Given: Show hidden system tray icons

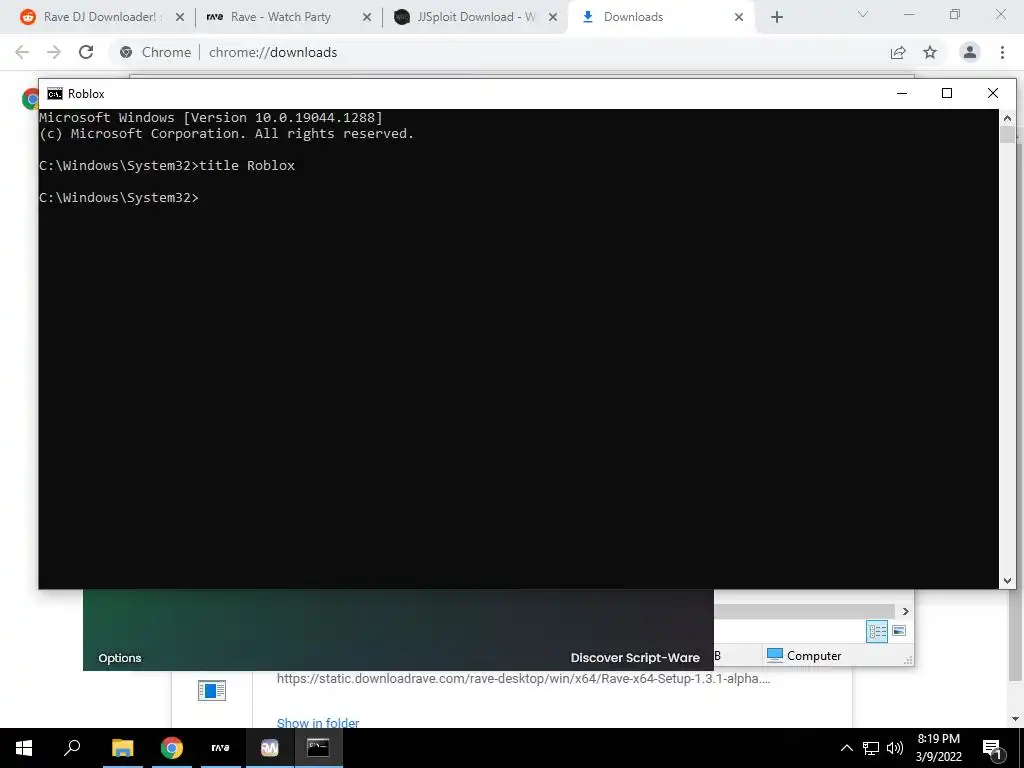Looking at the screenshot, I should point(846,748).
